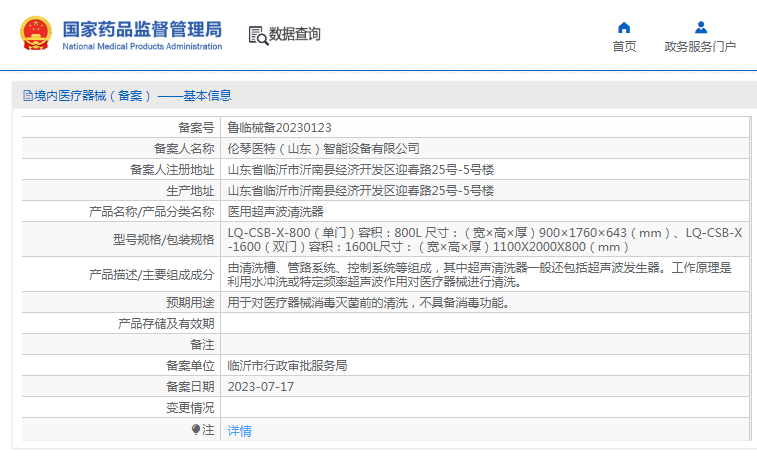This screenshot has height=460, width=757.
Task: Click the national emblem logo
Action: click(36, 33)
